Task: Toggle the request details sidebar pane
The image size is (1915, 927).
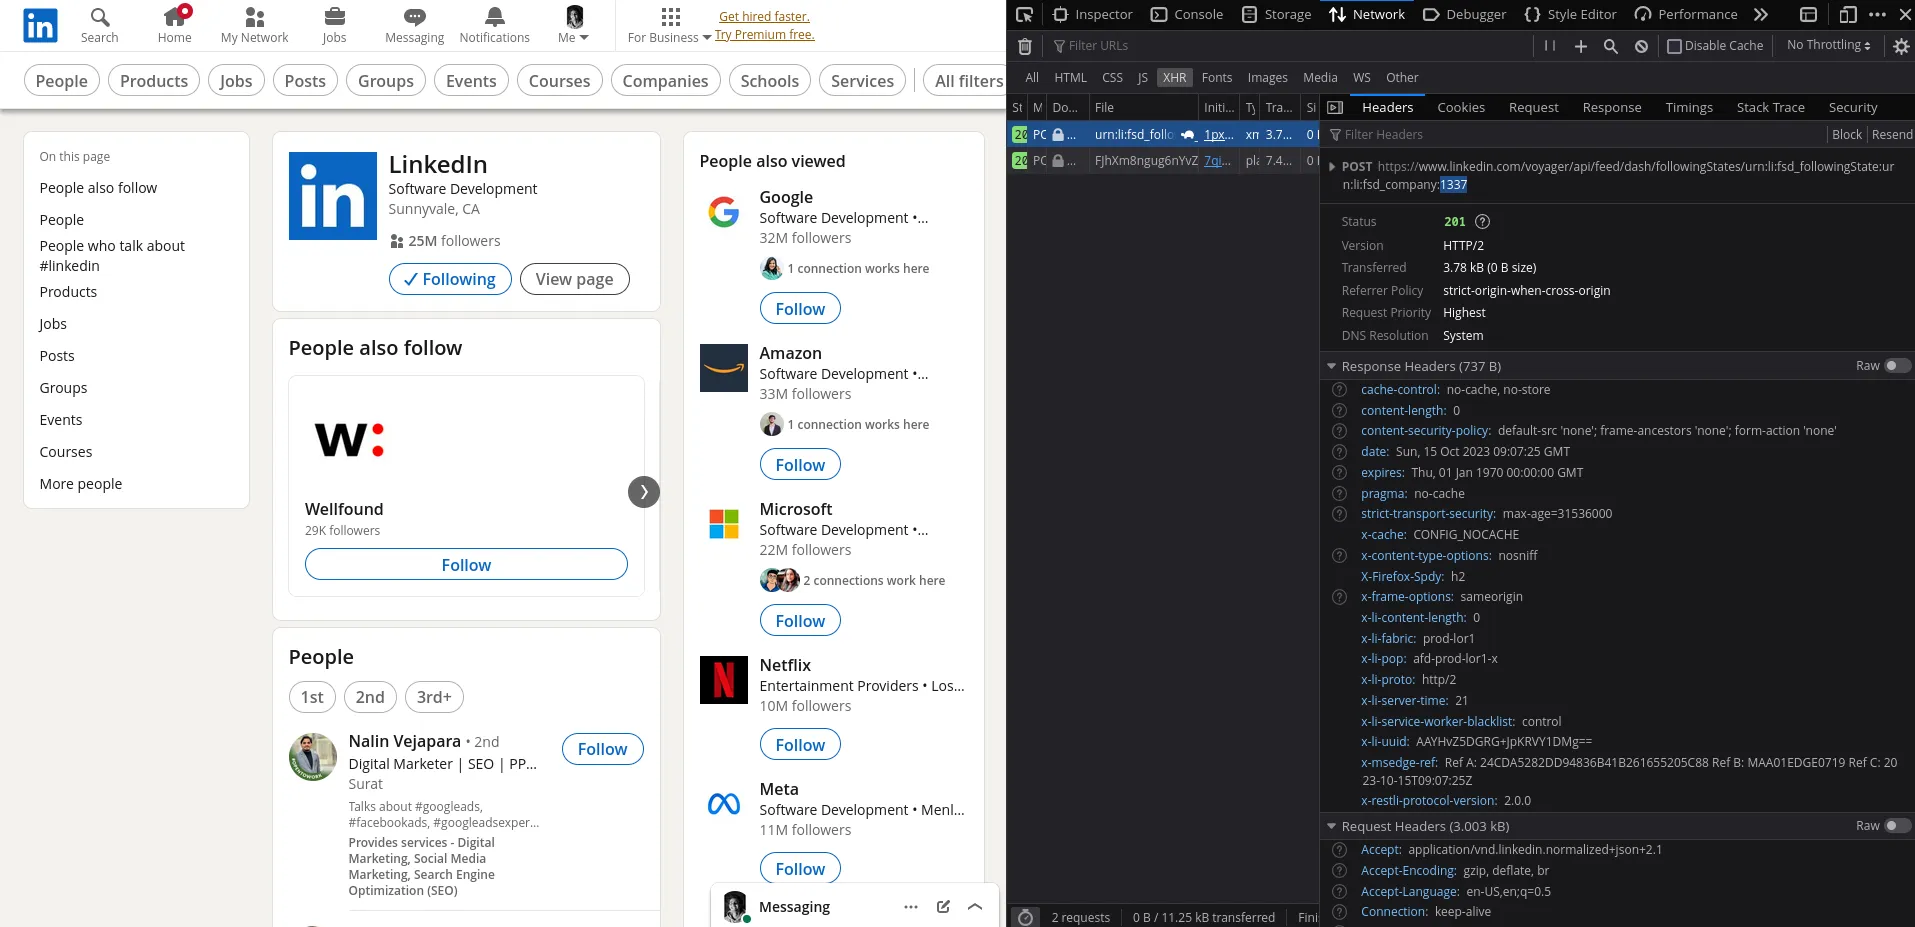Action: tap(1335, 107)
